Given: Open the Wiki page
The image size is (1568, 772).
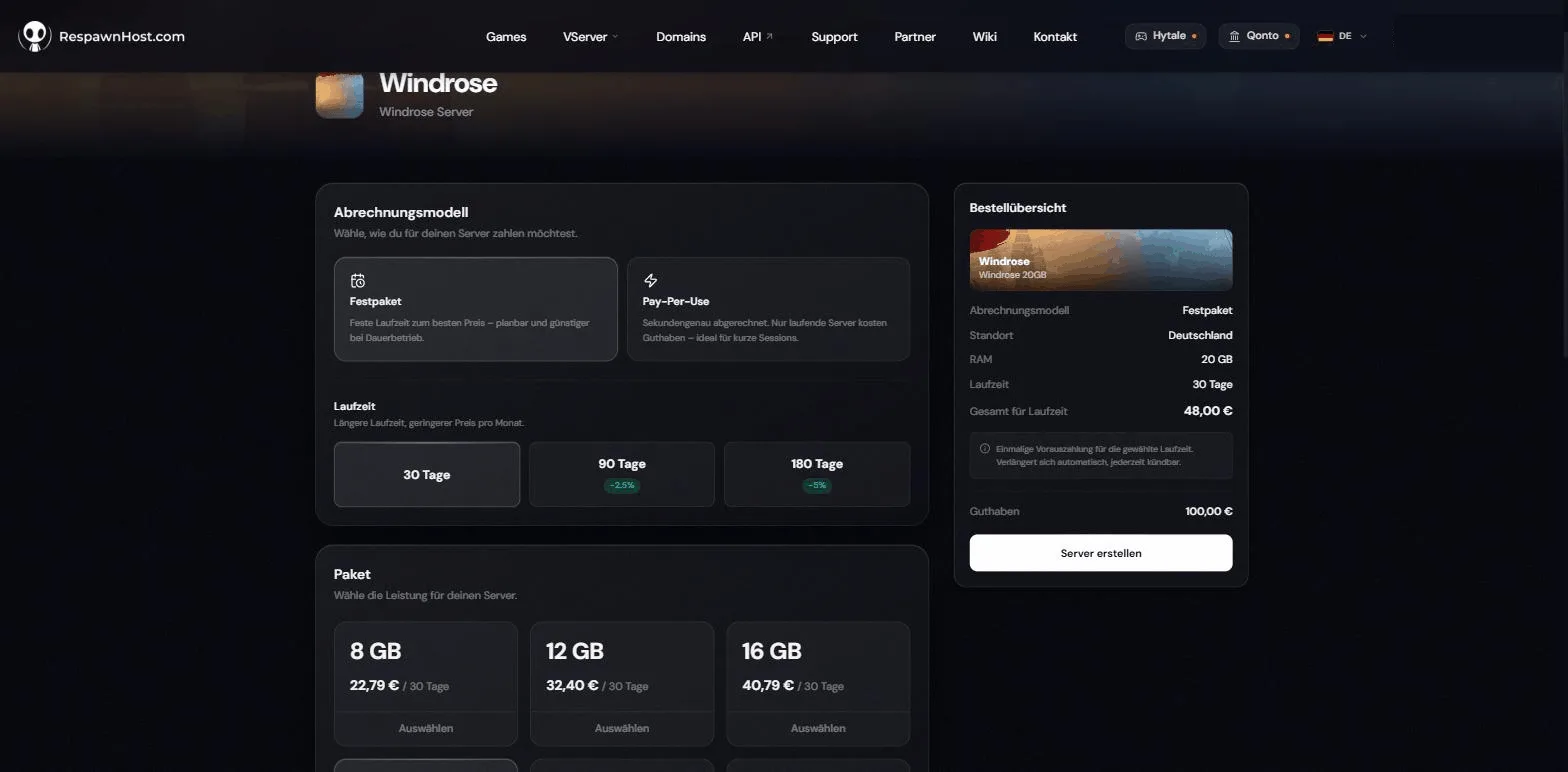Looking at the screenshot, I should coord(984,37).
